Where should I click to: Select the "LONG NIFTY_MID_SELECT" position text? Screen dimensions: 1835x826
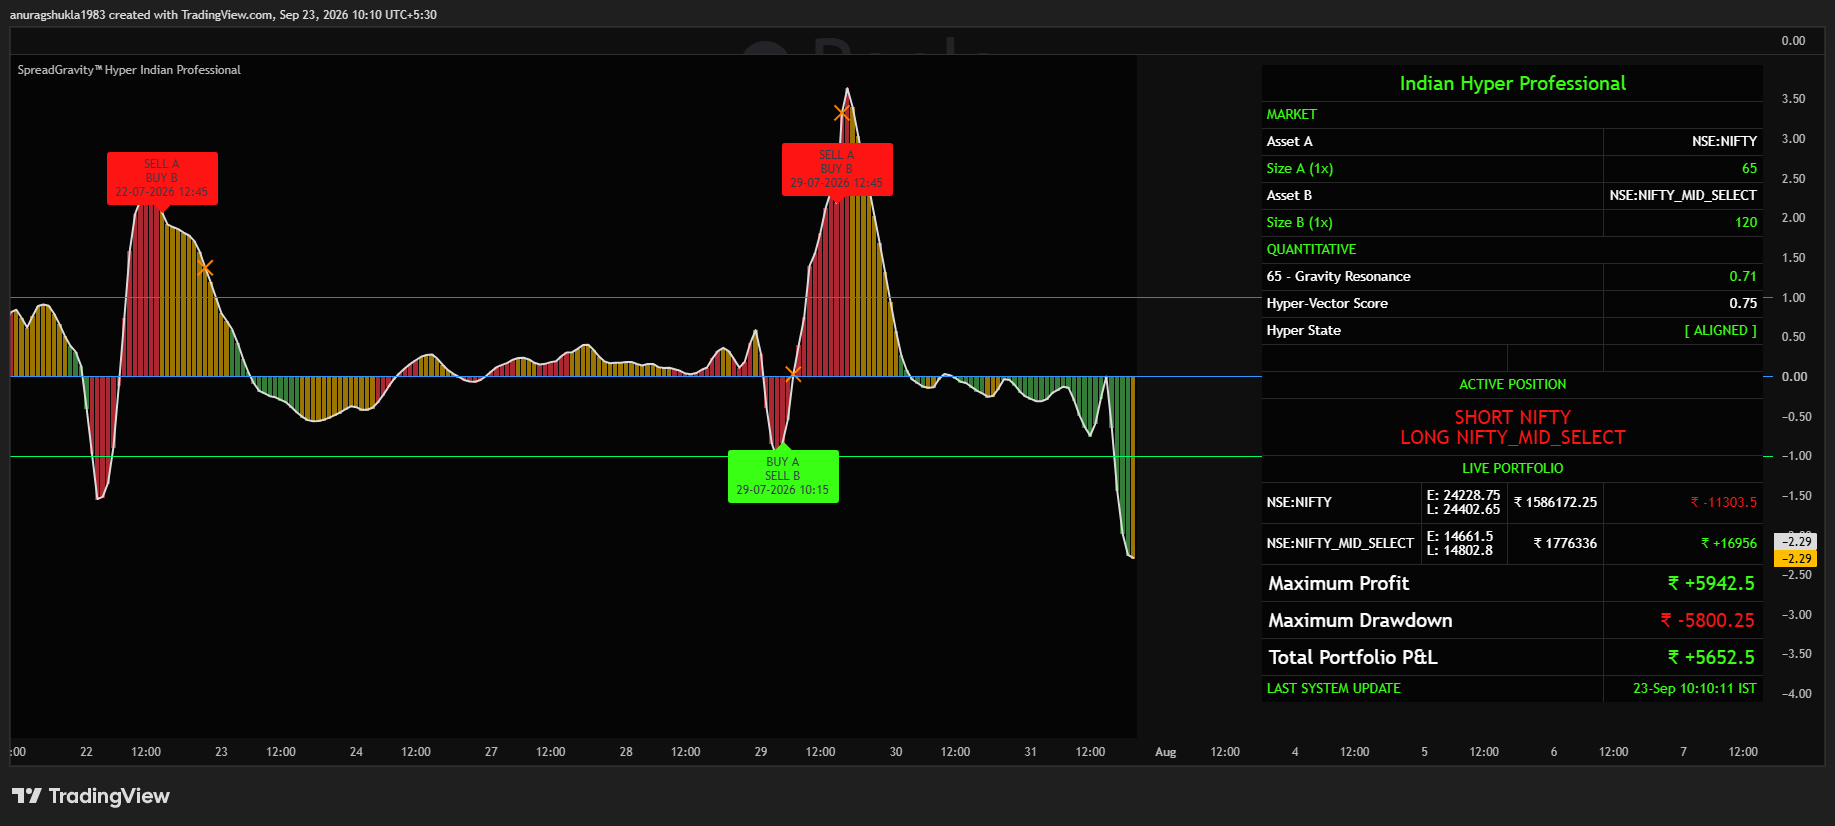(1512, 437)
